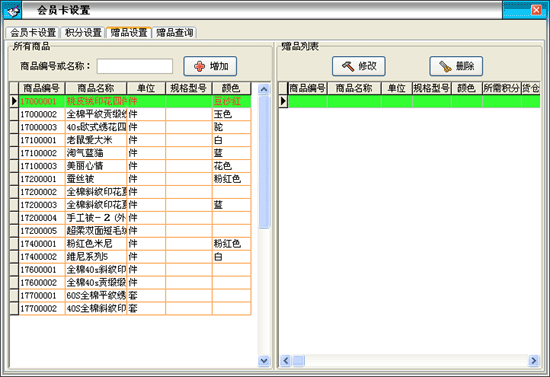Click gift list scroll-left arrow

[x=286, y=361]
